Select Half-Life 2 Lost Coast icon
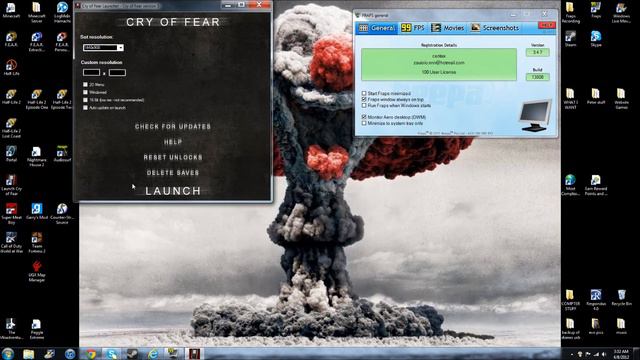 [11, 128]
